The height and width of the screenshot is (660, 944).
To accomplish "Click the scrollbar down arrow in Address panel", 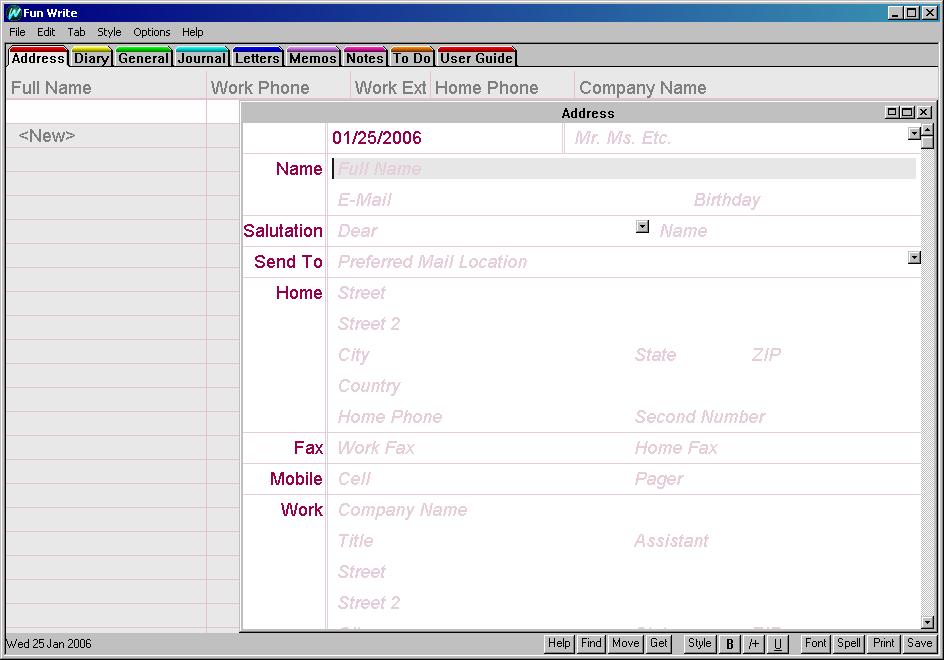I will coord(928,623).
